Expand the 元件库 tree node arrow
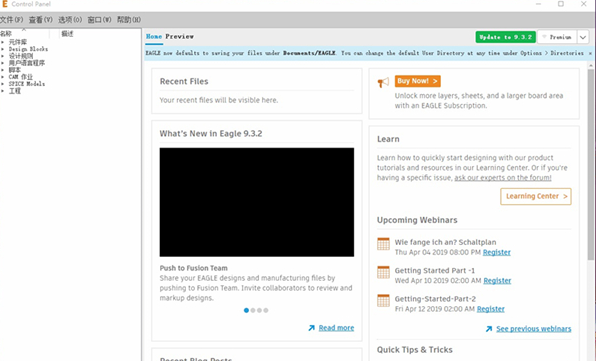 coord(3,42)
